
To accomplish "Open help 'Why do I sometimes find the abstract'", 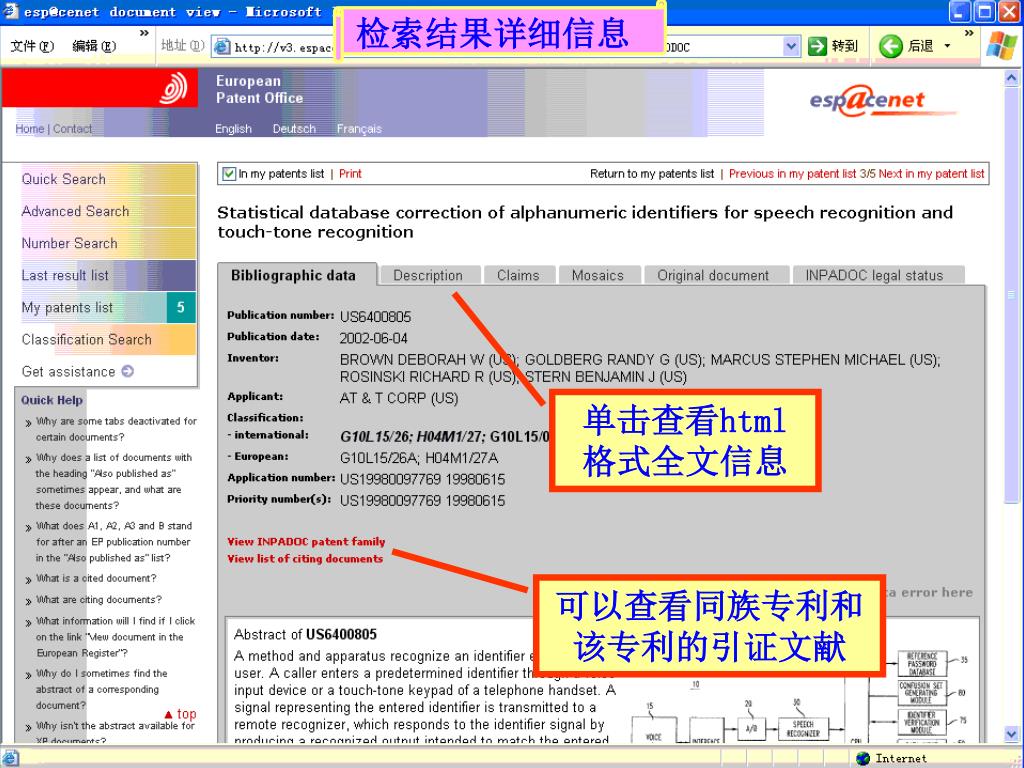I will pyautogui.click(x=102, y=689).
